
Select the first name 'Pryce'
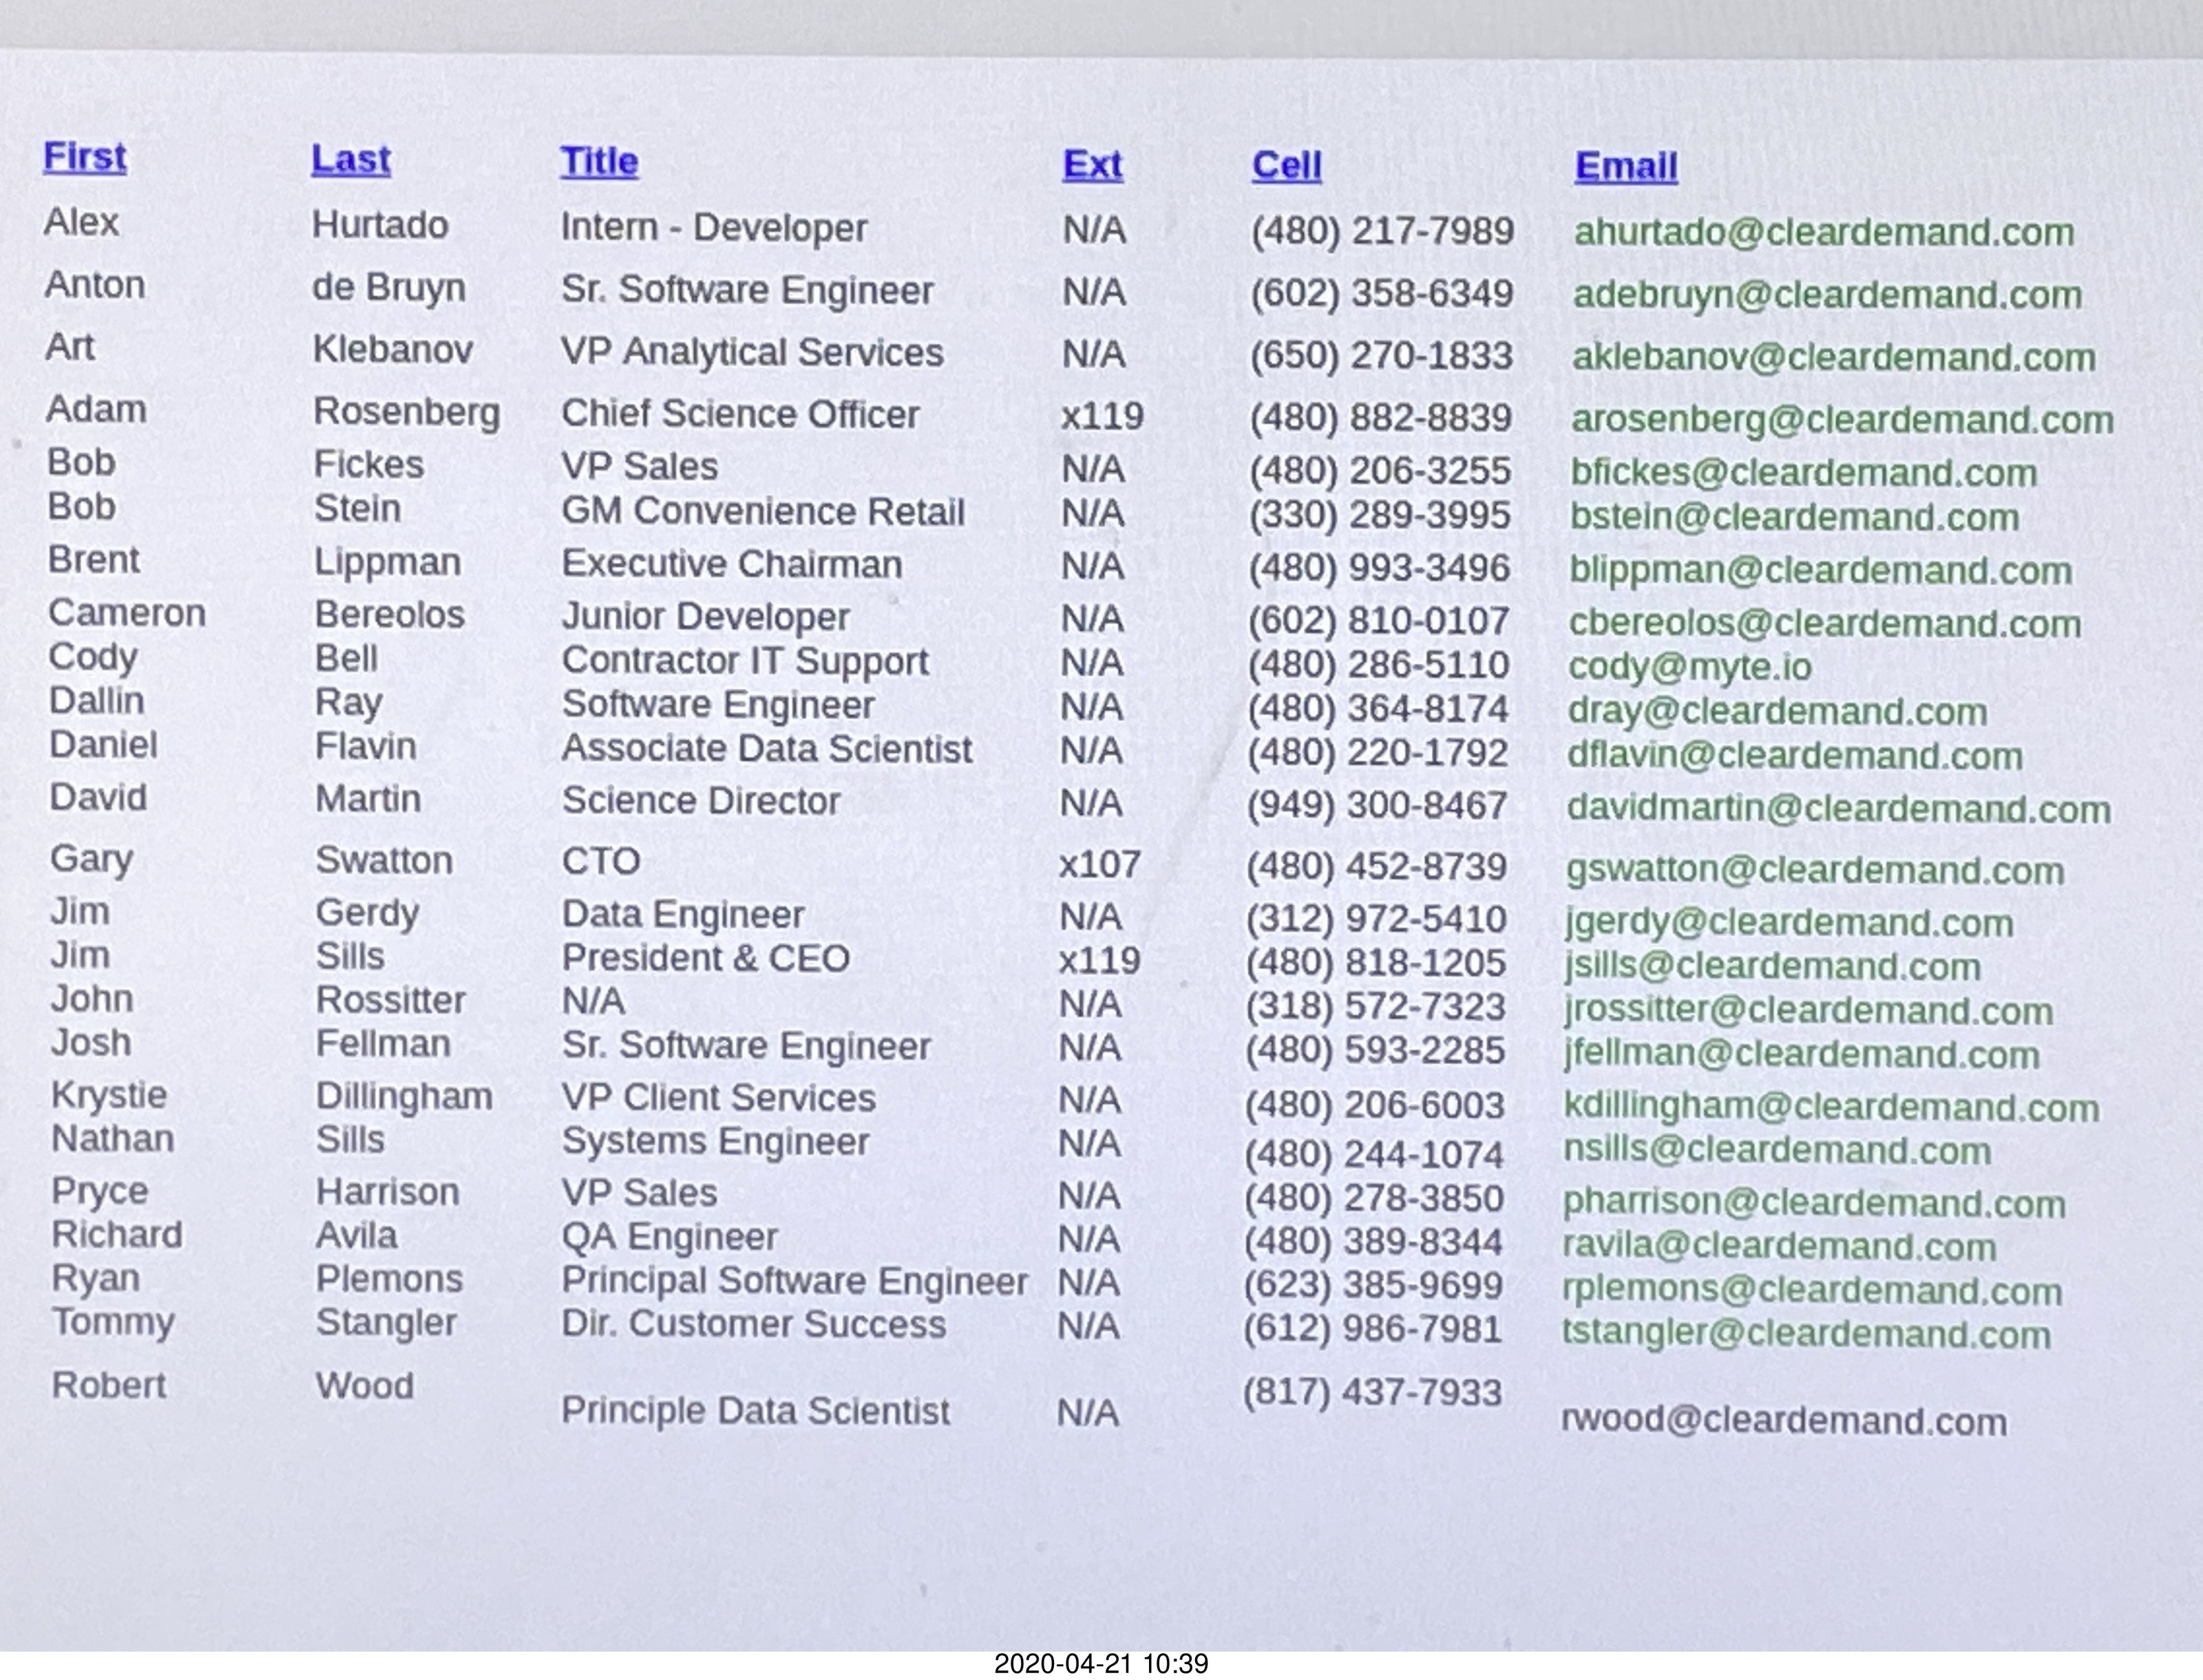pyautogui.click(x=100, y=1191)
